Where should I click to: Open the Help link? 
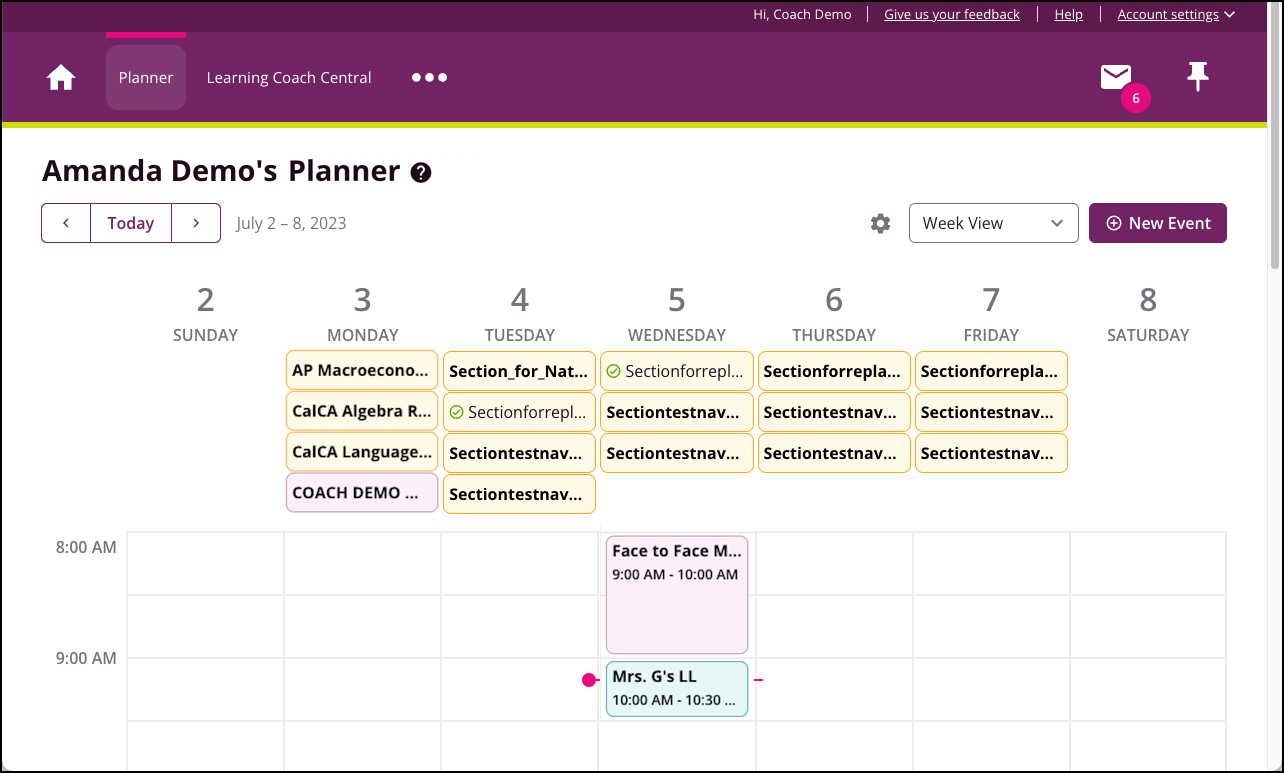(x=1068, y=14)
